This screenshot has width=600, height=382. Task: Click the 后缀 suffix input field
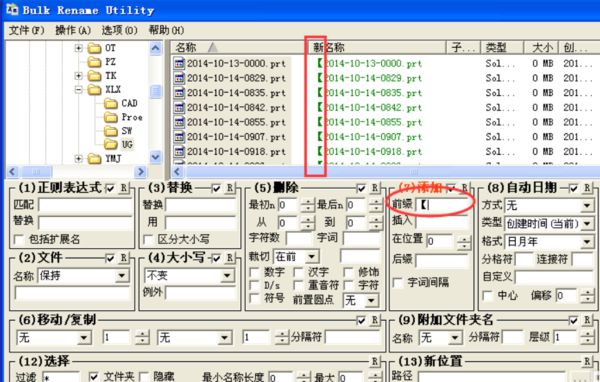(x=442, y=261)
